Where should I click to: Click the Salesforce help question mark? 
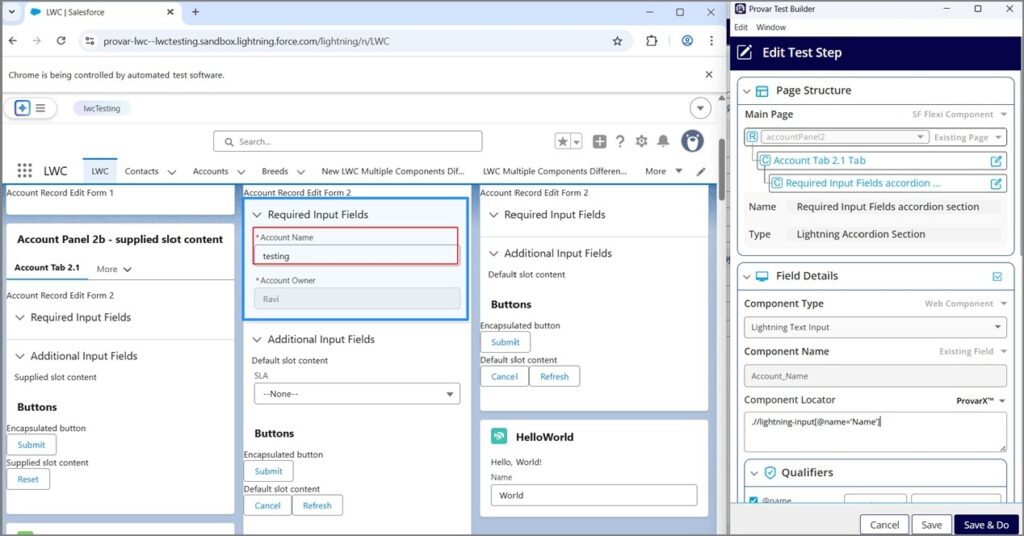coord(620,142)
